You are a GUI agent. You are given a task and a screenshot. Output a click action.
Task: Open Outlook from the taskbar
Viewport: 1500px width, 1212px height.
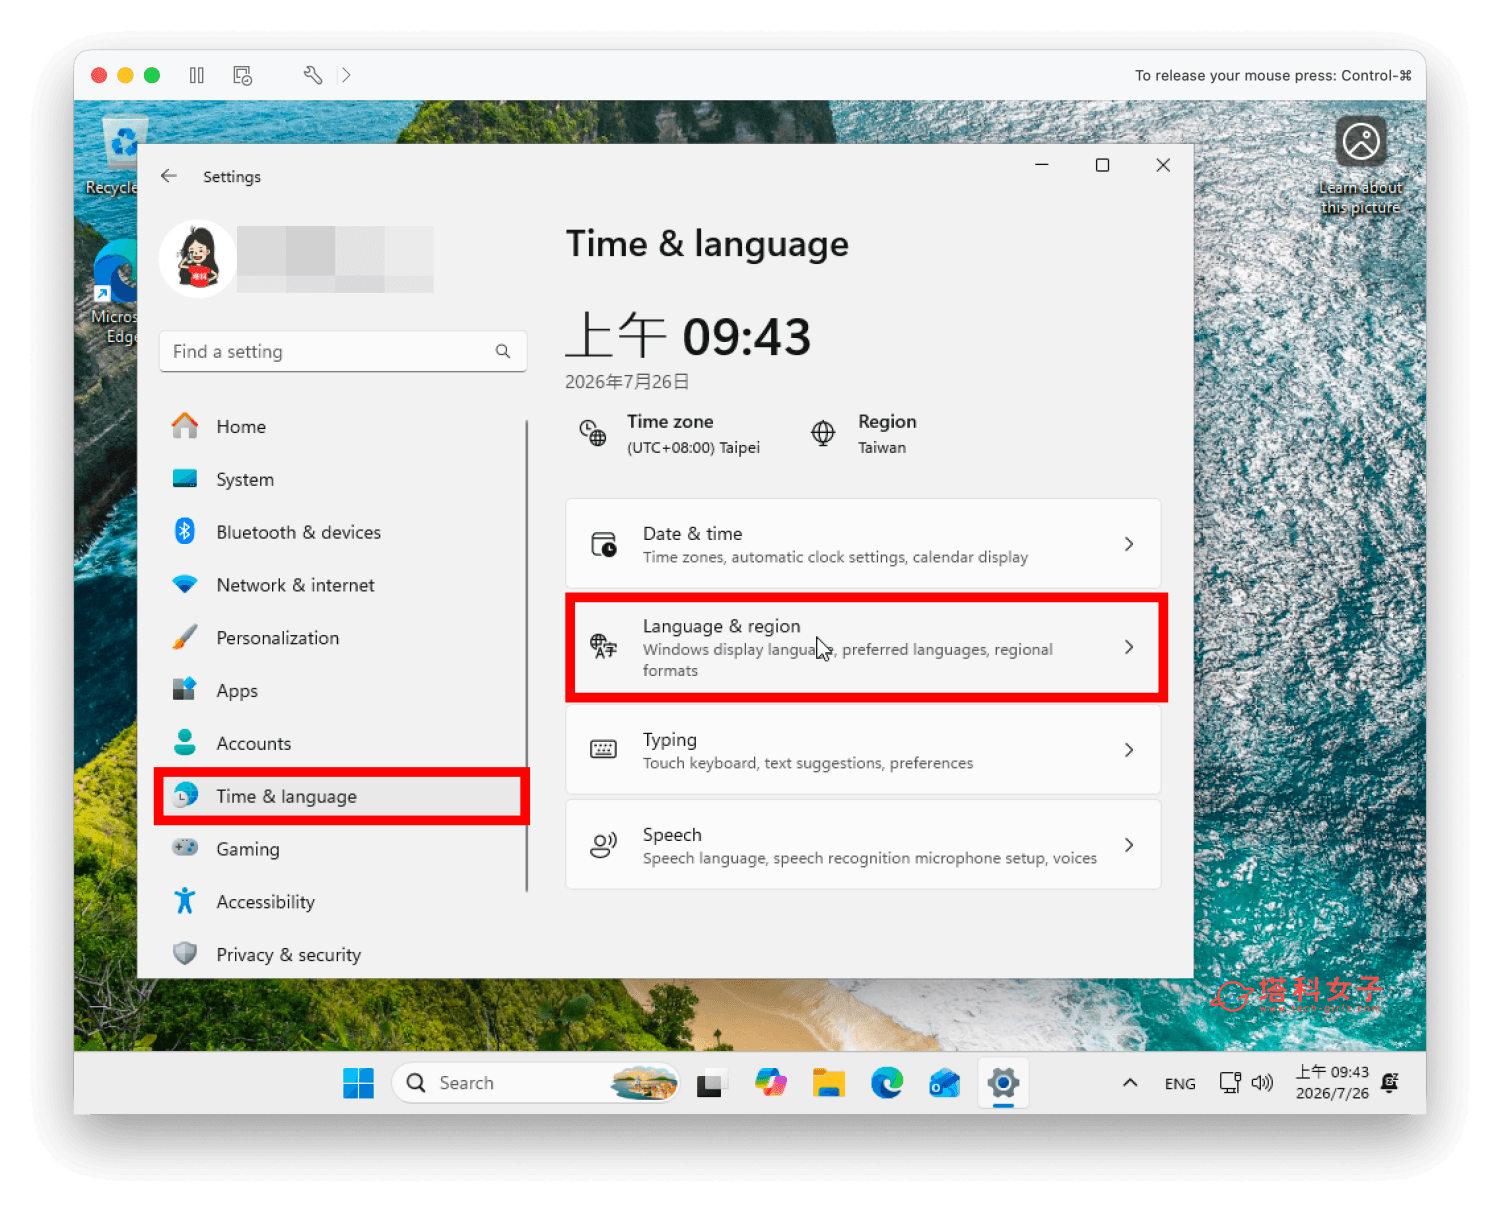[945, 1082]
